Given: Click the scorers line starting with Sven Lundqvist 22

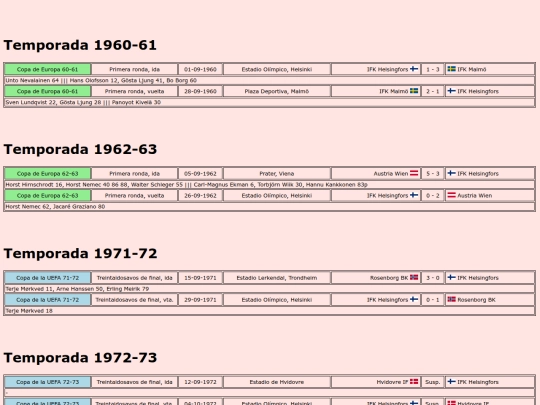Looking at the screenshot, I should pyautogui.click(x=270, y=102).
